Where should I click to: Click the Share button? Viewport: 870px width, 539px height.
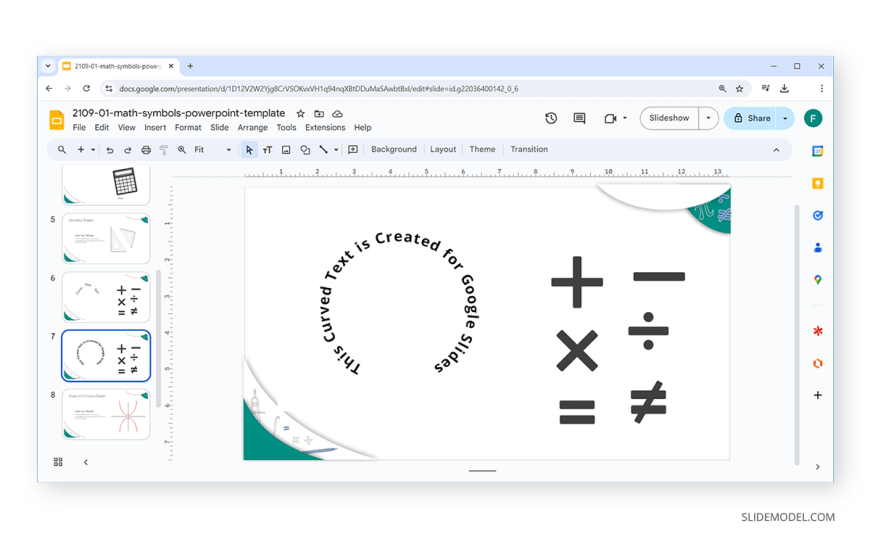[752, 118]
